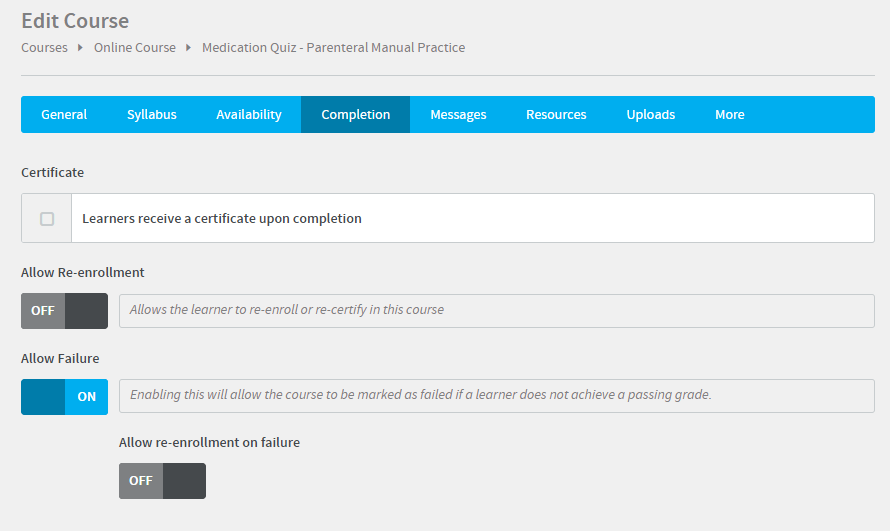
Task: Click the breadcrumb arrow after Courses
Action: tap(81, 47)
